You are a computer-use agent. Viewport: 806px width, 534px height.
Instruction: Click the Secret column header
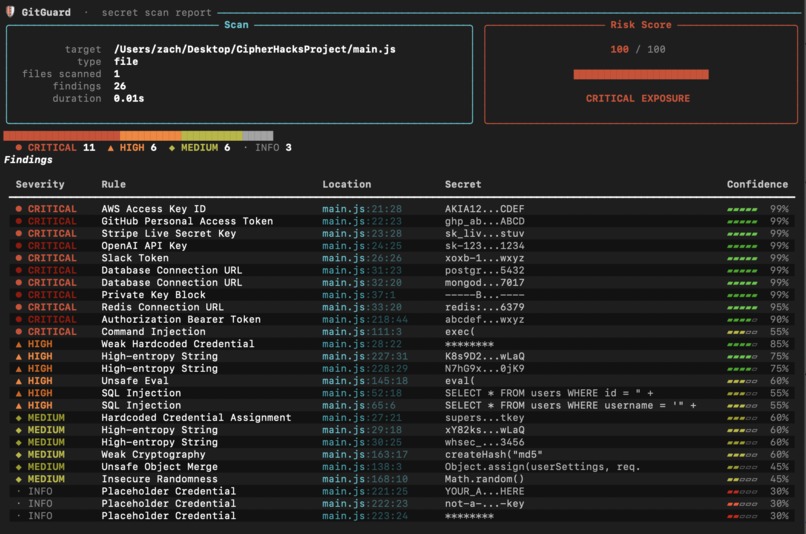463,184
